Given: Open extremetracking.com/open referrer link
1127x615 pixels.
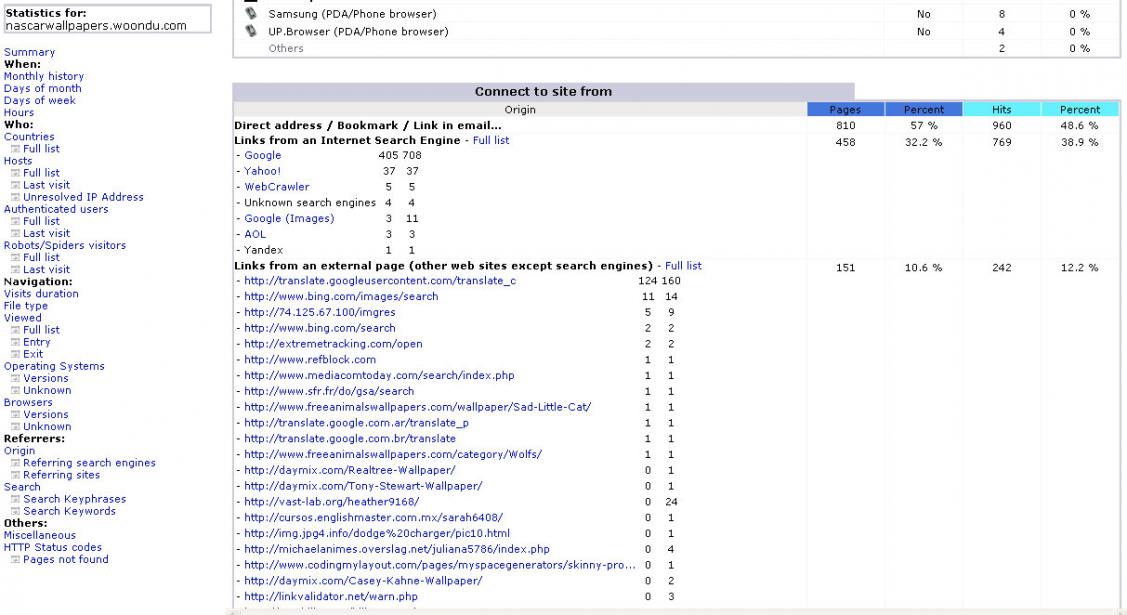Looking at the screenshot, I should point(334,344).
